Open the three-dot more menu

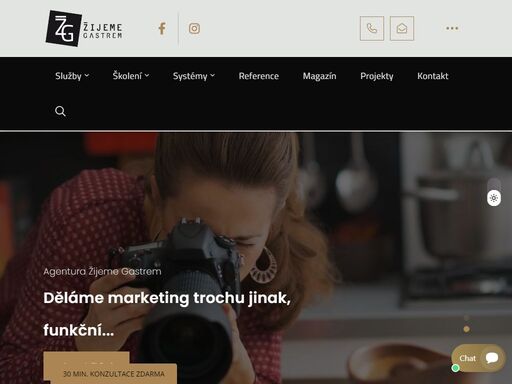(x=452, y=28)
